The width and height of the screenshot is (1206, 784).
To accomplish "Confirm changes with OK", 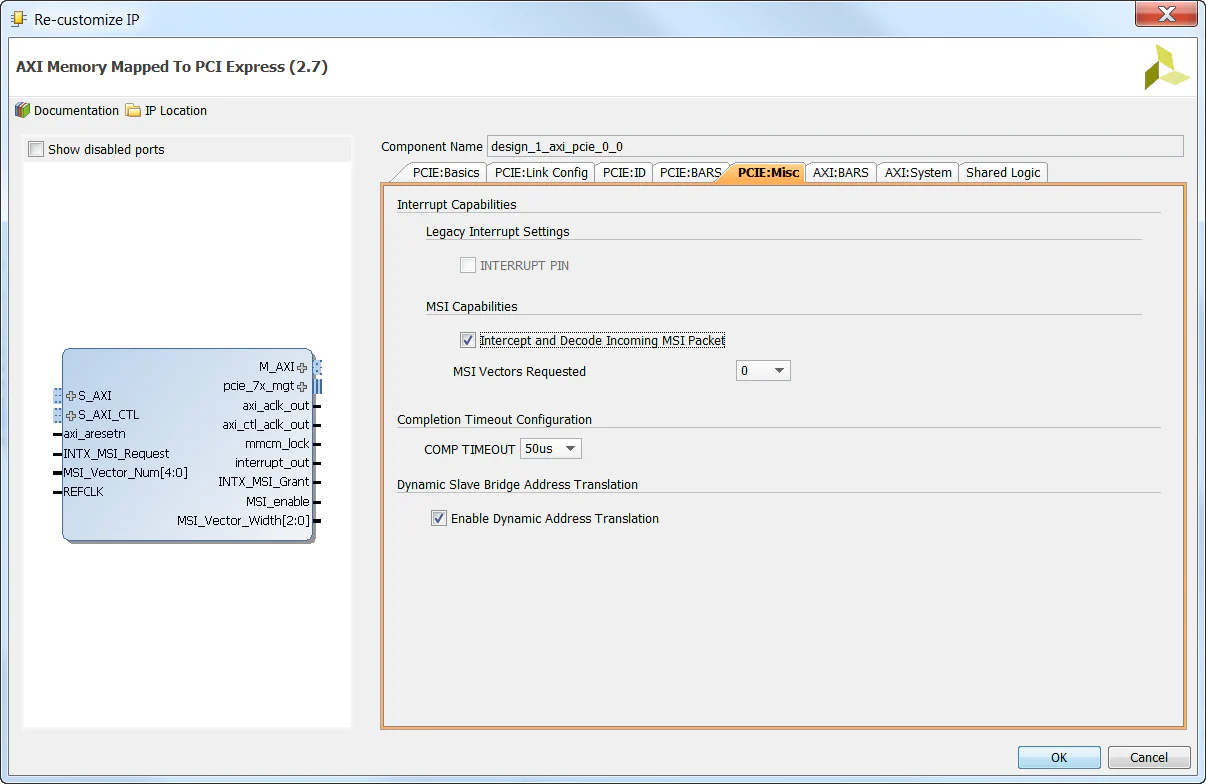I will pos(1058,757).
